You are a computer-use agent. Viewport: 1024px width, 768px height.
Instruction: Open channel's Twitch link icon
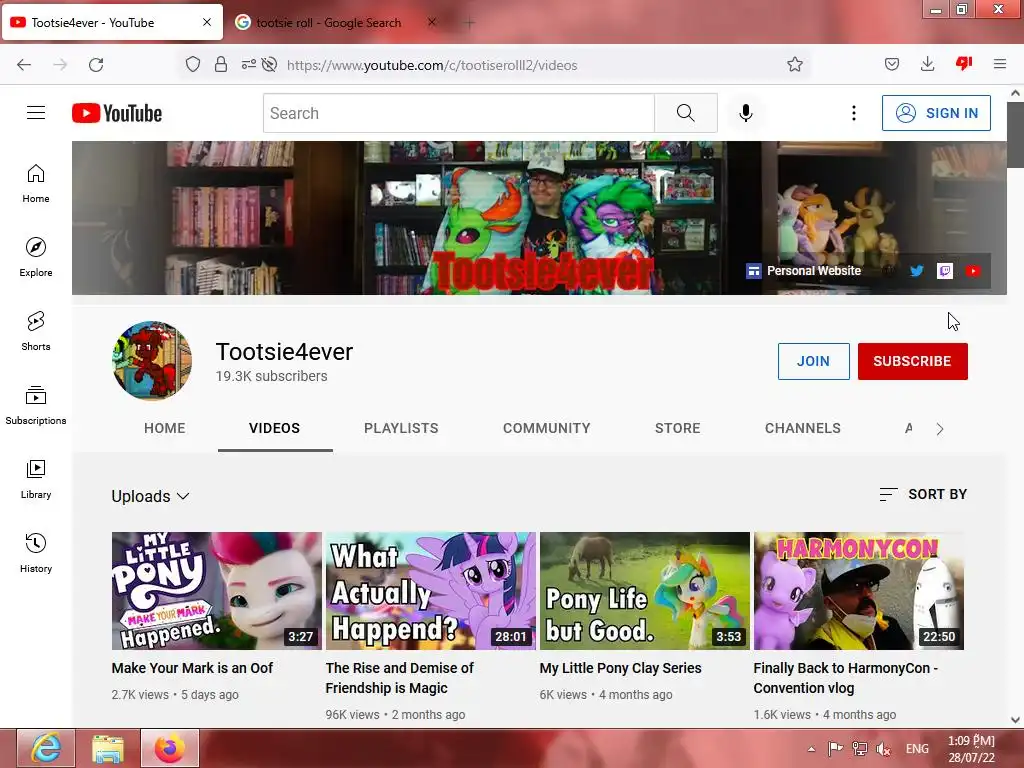[945, 271]
